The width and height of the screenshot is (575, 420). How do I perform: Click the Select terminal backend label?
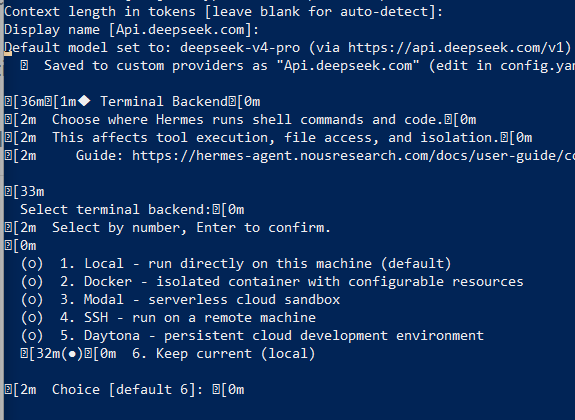[x=116, y=209]
